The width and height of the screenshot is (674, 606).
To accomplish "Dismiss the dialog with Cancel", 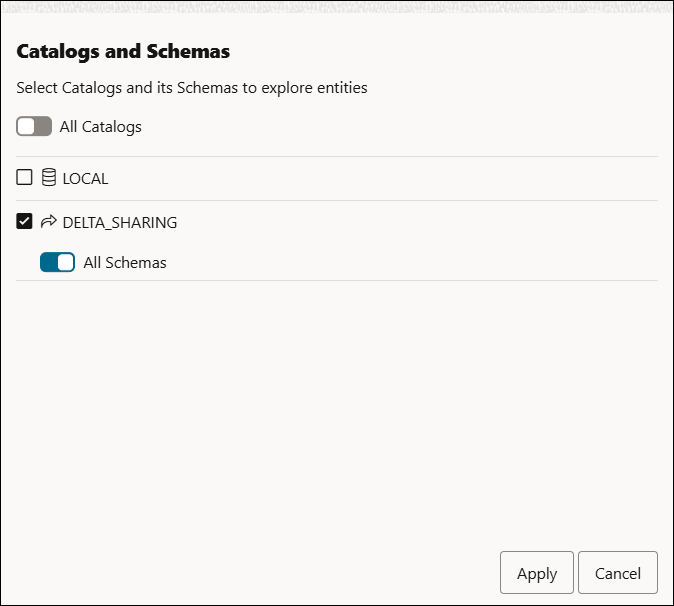I will tap(617, 574).
